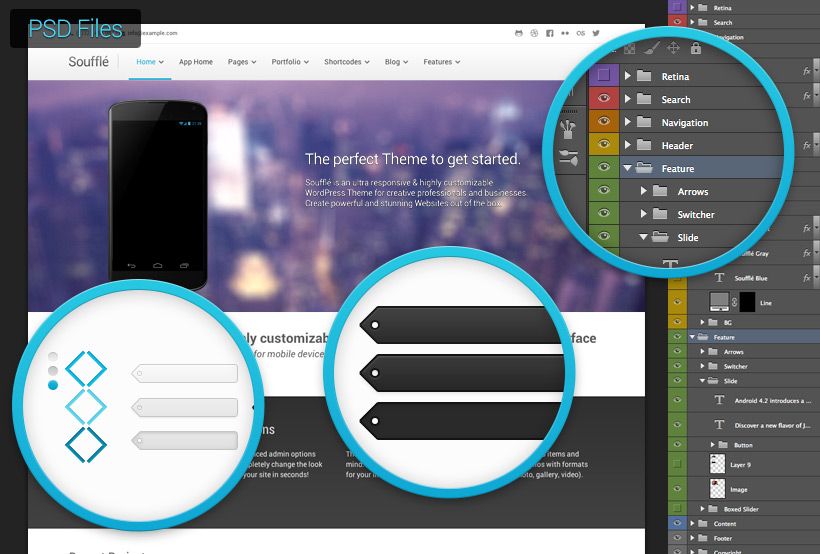
Task: Select the Layer 9 thumbnail
Action: coord(718,464)
